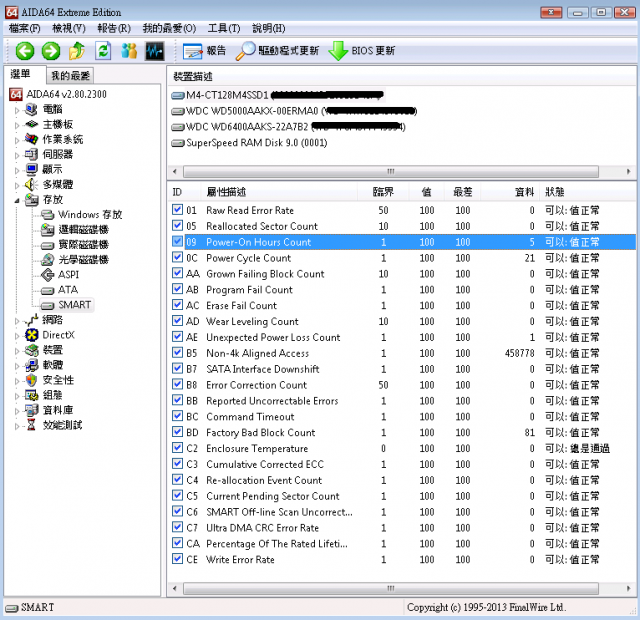Toggle the Write Error Rate checkbox
The height and width of the screenshot is (620, 640).
[x=177, y=559]
